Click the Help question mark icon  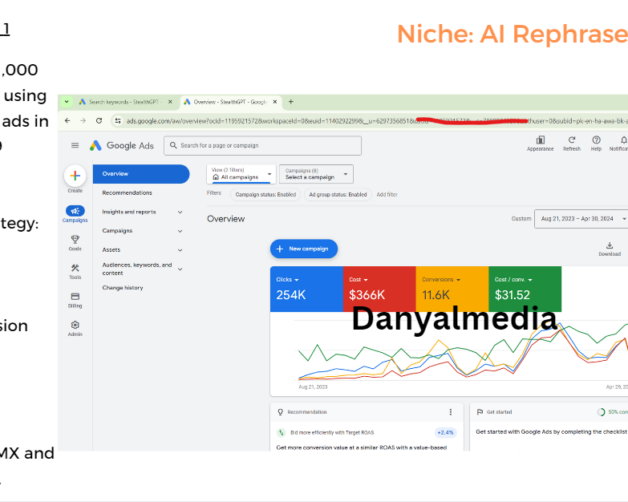(x=596, y=141)
